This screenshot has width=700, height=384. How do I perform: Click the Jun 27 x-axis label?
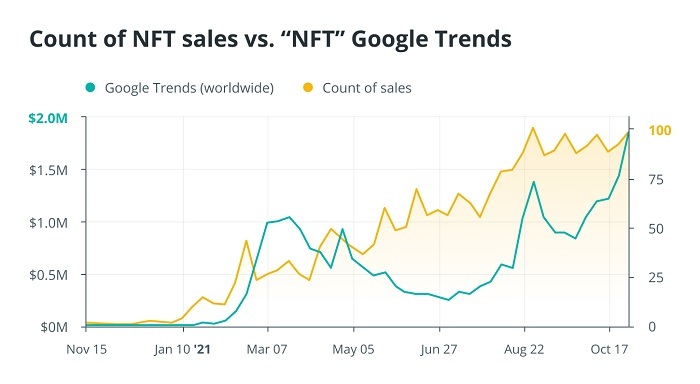439,349
